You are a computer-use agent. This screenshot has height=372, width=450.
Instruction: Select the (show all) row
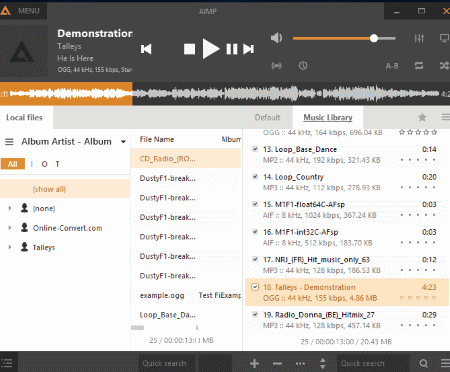click(65, 189)
